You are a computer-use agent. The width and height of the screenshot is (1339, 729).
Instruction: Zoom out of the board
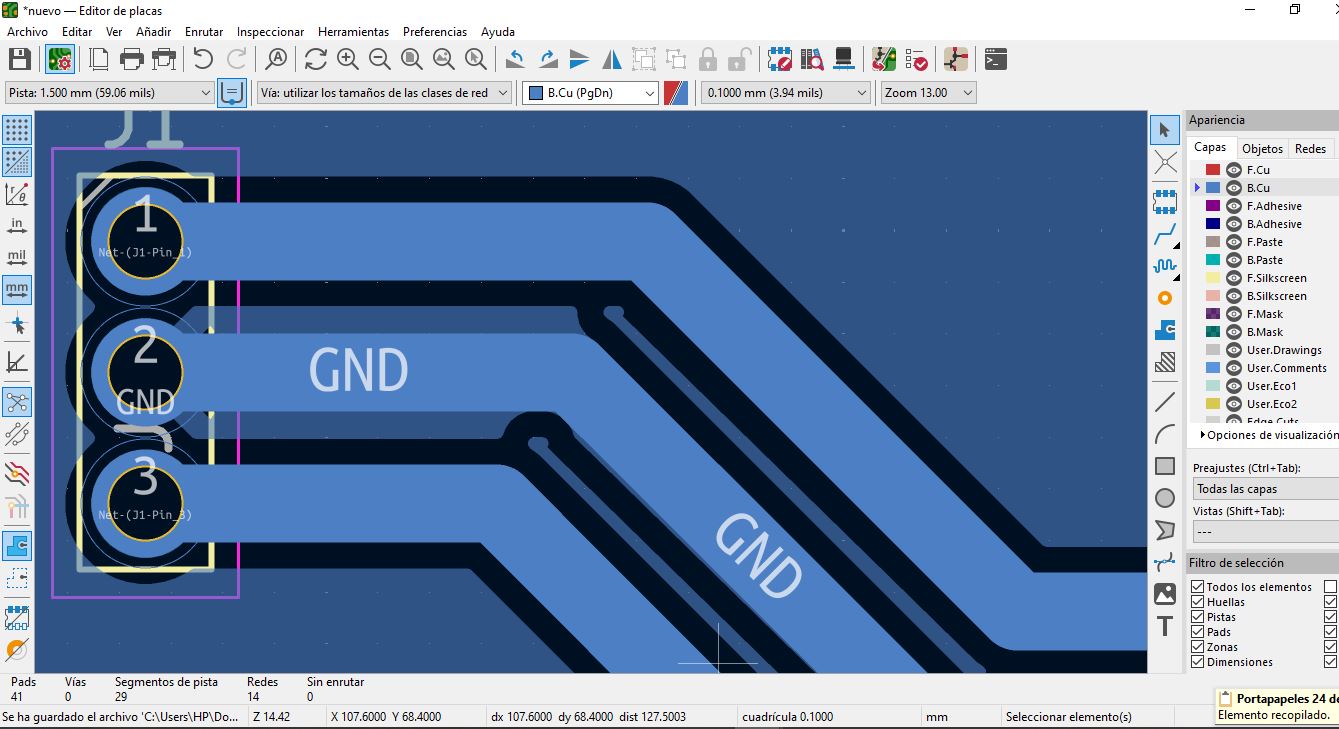380,59
